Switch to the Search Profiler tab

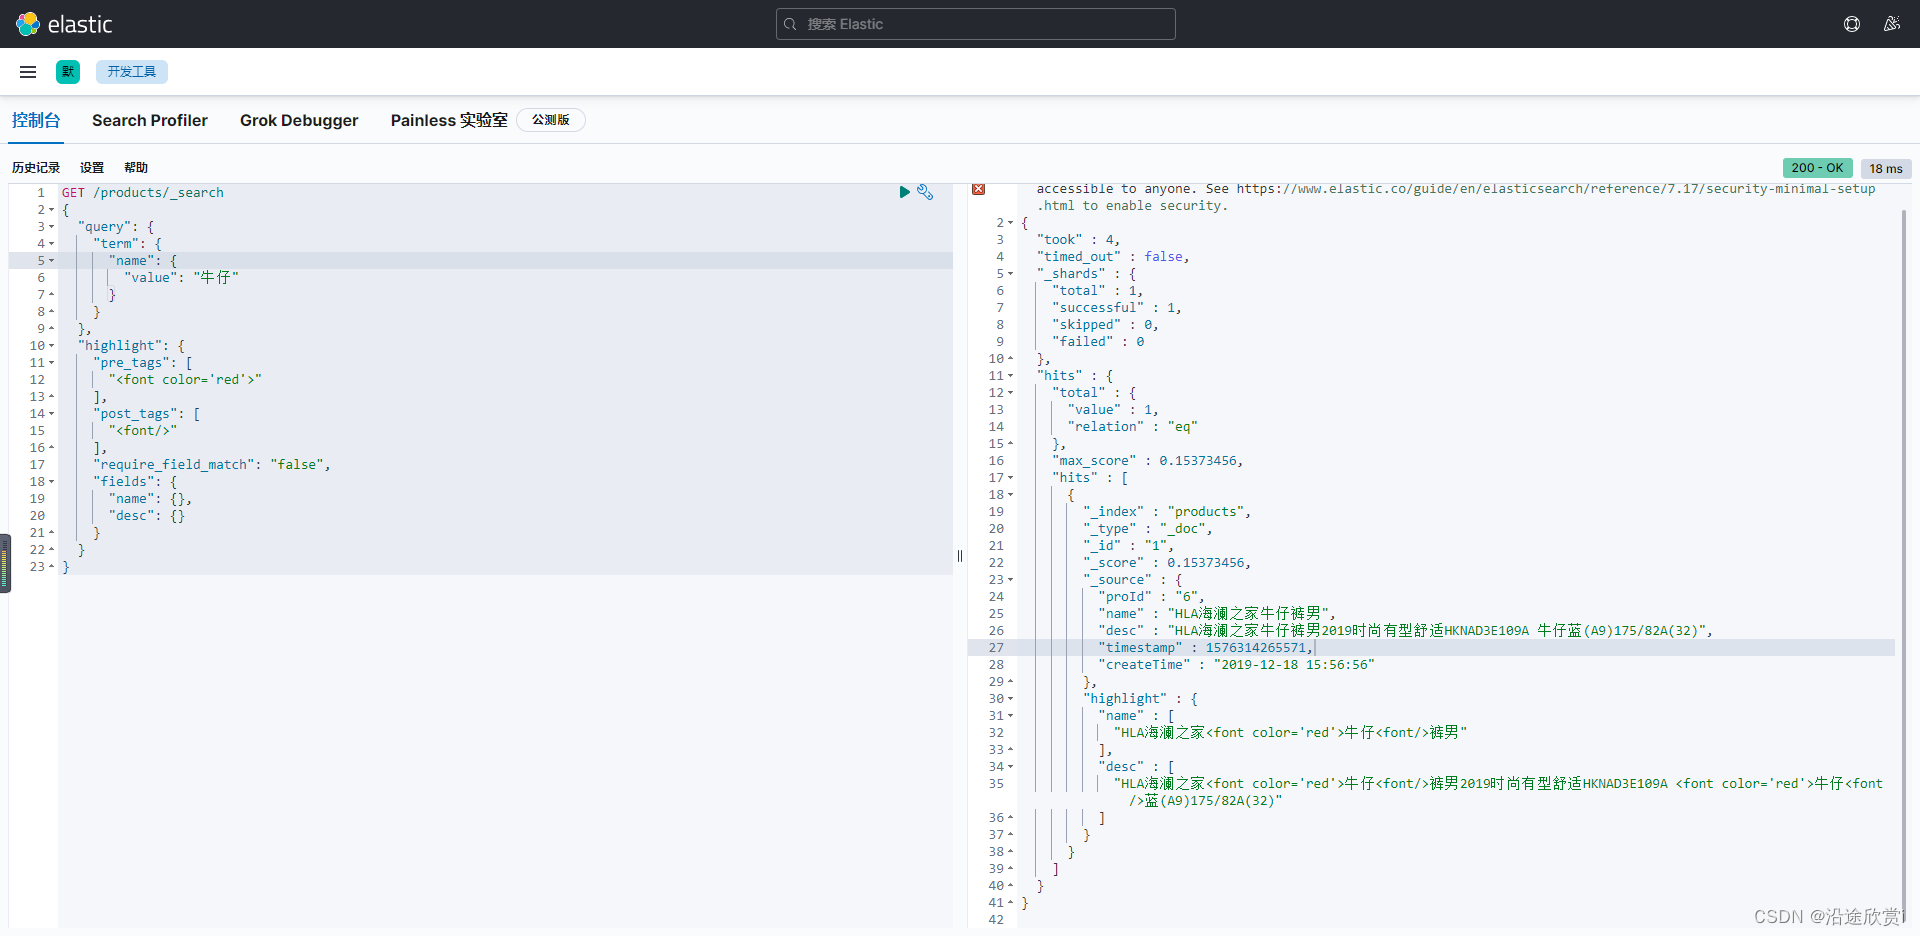point(150,120)
